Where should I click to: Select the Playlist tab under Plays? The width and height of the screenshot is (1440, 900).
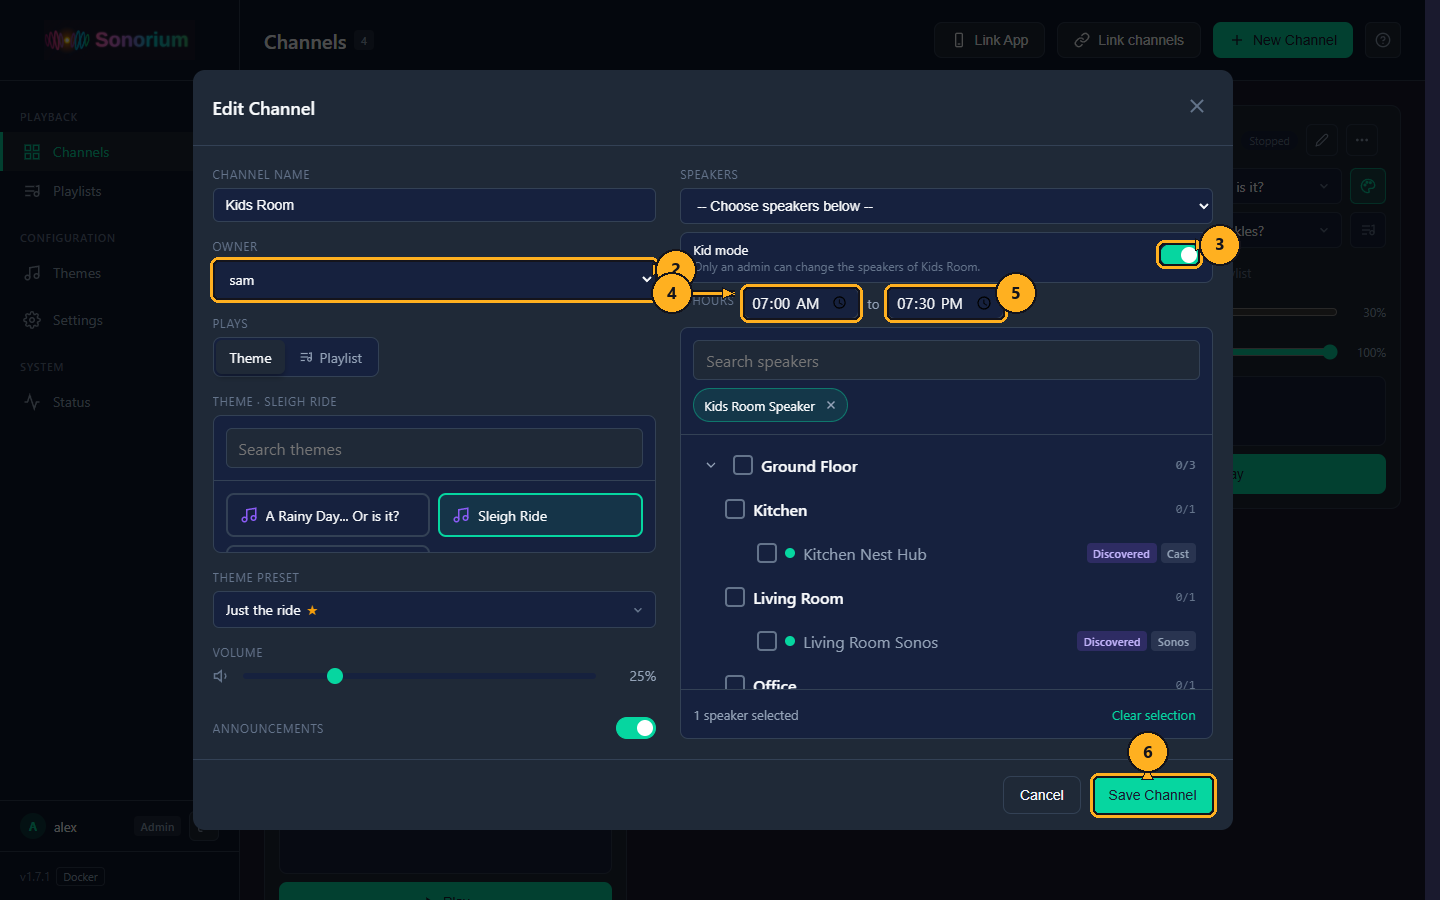click(x=331, y=358)
